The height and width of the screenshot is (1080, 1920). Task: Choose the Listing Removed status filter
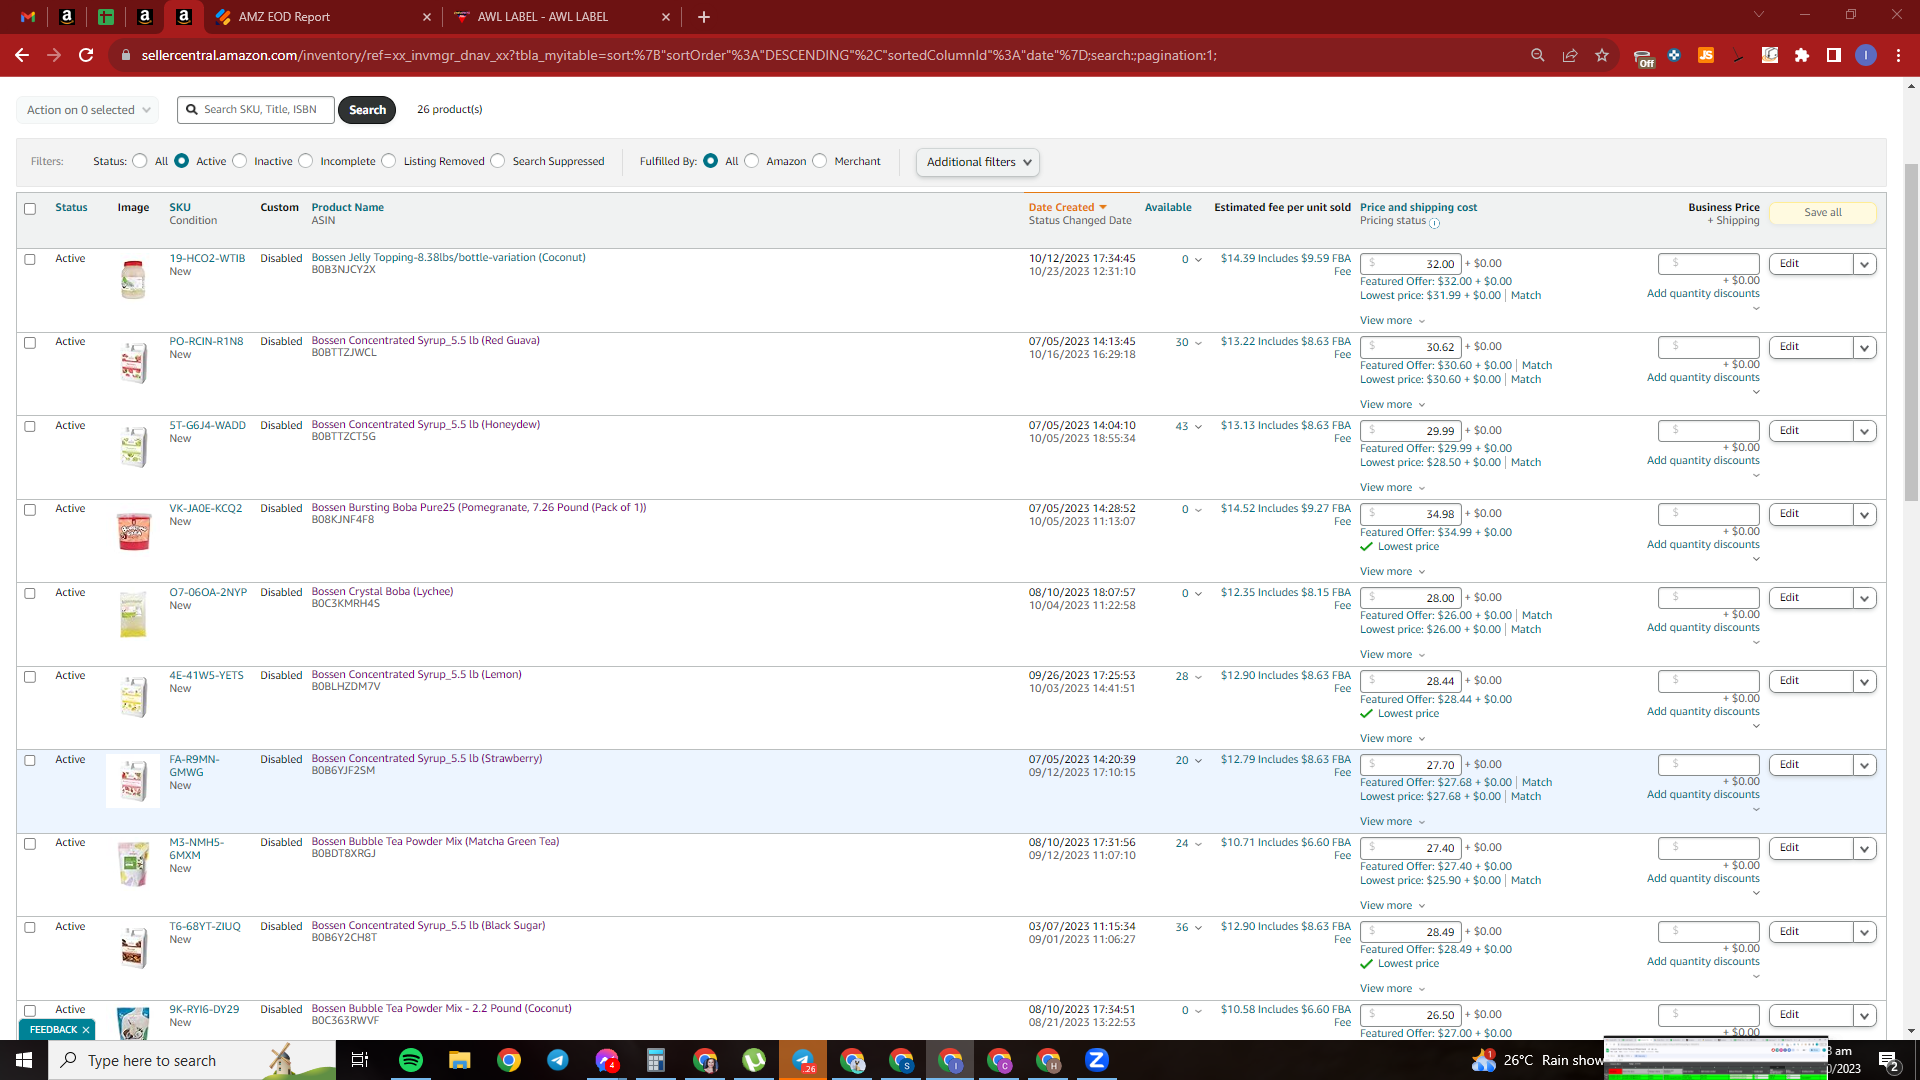click(389, 161)
